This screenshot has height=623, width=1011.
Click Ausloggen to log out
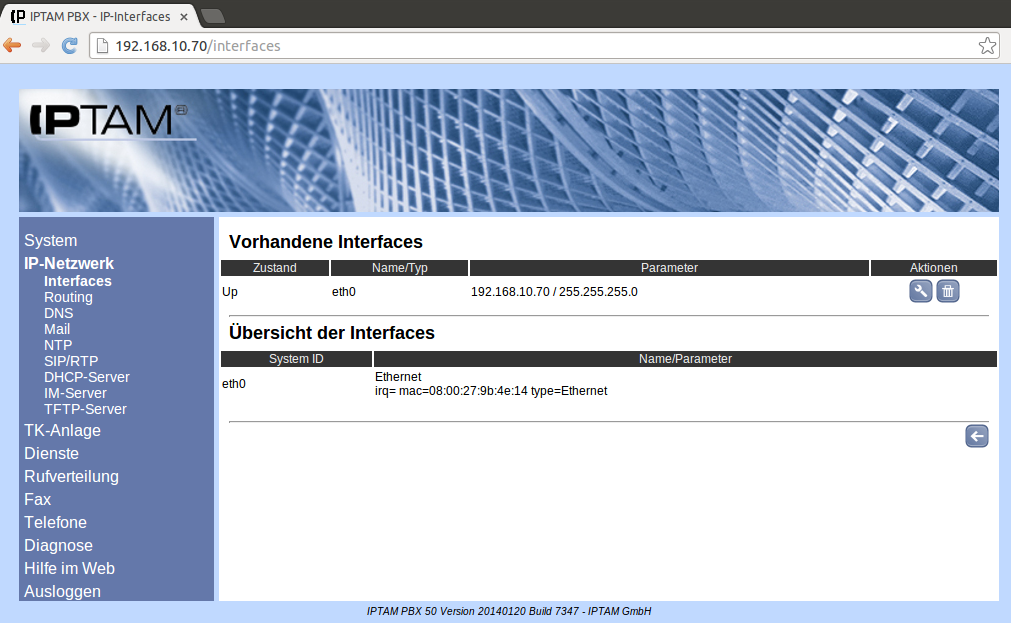[62, 591]
